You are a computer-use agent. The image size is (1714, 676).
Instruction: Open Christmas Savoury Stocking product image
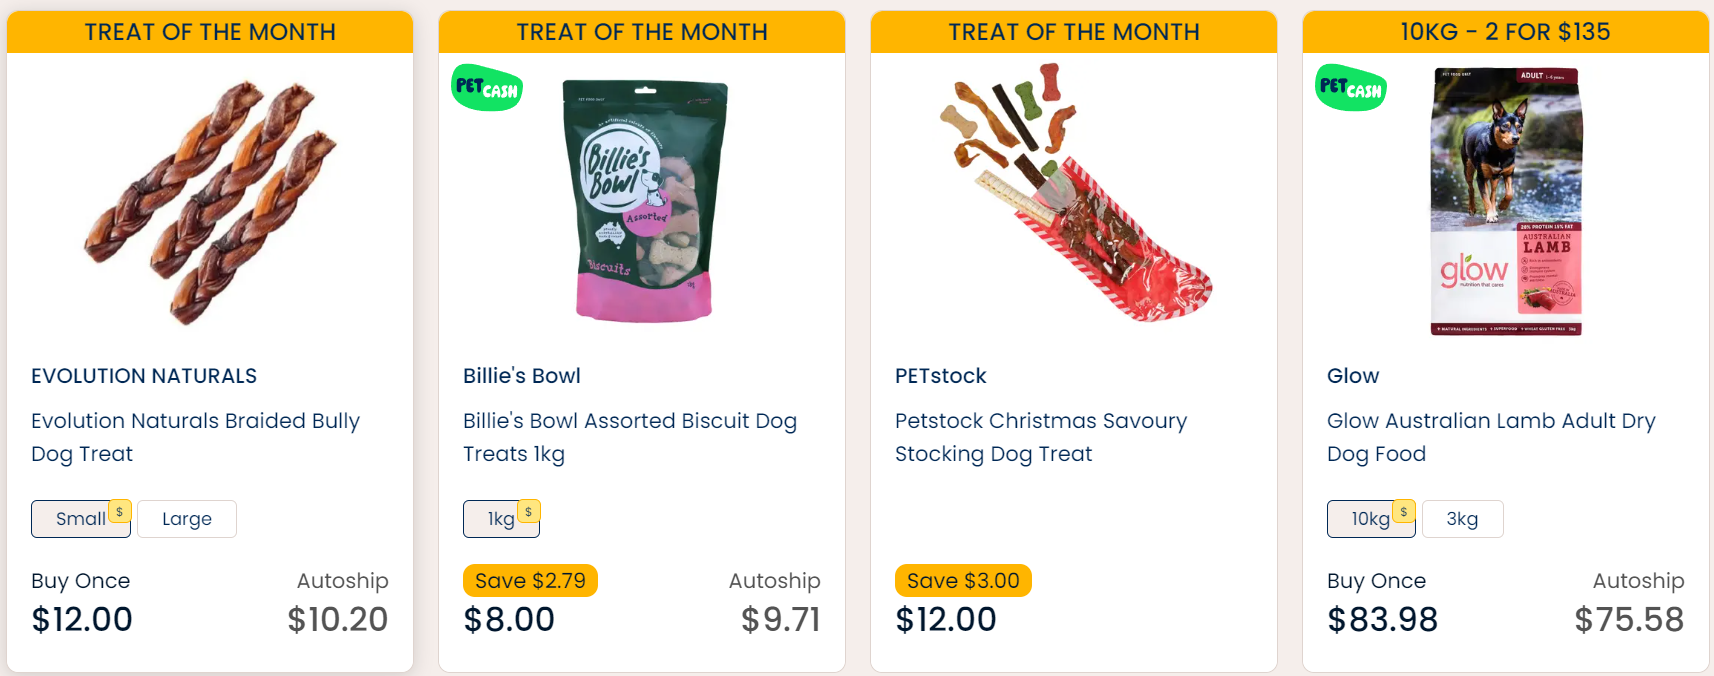click(1074, 195)
